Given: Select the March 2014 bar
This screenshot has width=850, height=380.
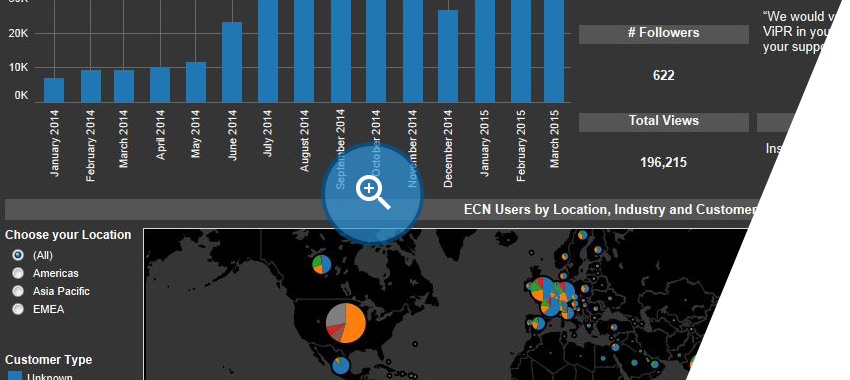Looking at the screenshot, I should point(124,86).
